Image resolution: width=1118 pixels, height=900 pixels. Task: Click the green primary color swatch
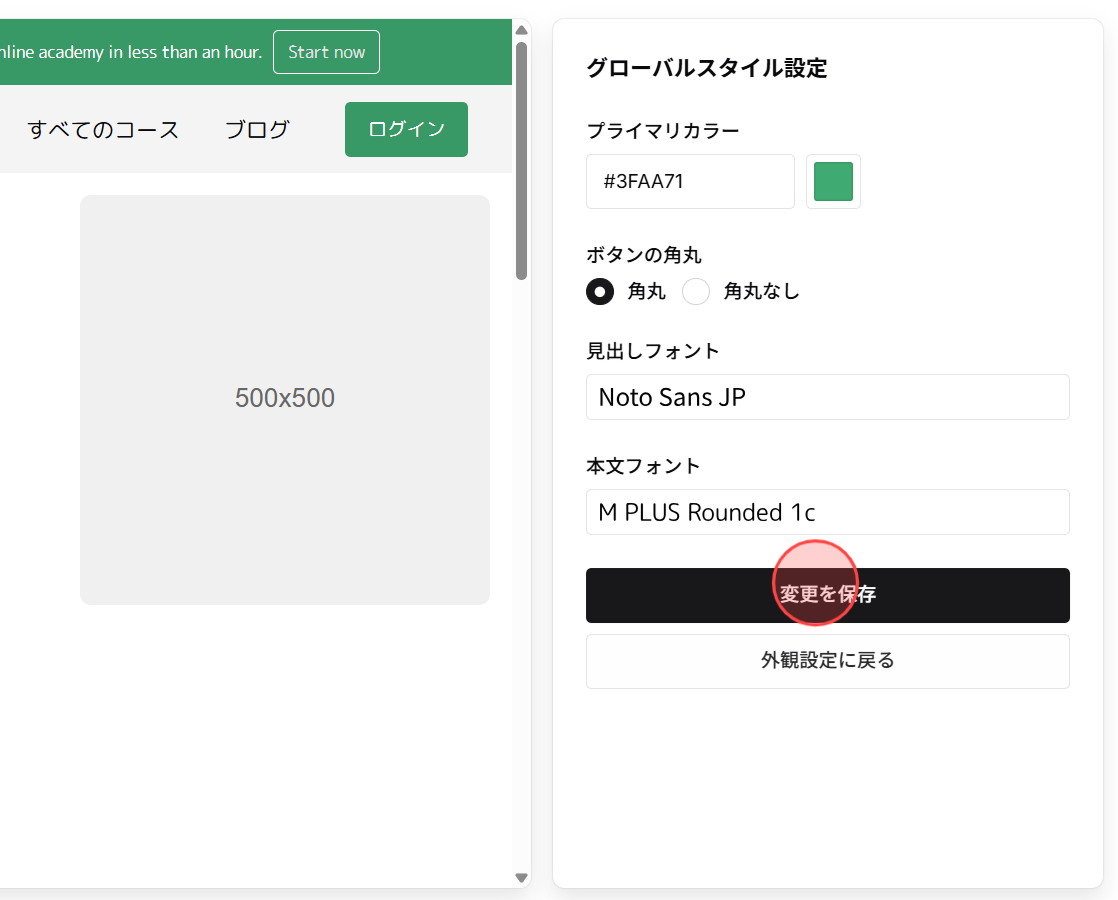tap(833, 181)
